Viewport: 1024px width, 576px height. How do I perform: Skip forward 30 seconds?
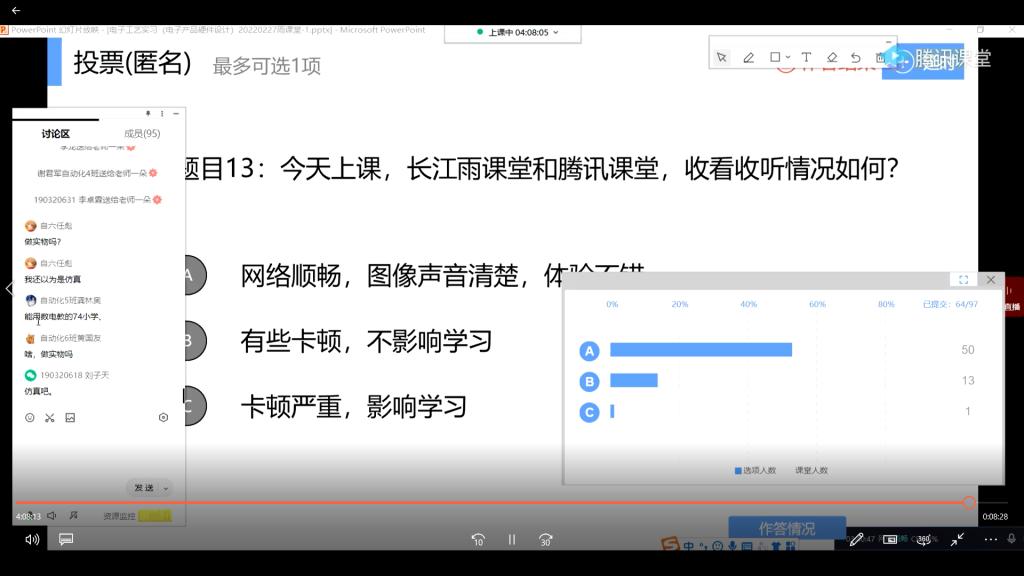pos(546,539)
